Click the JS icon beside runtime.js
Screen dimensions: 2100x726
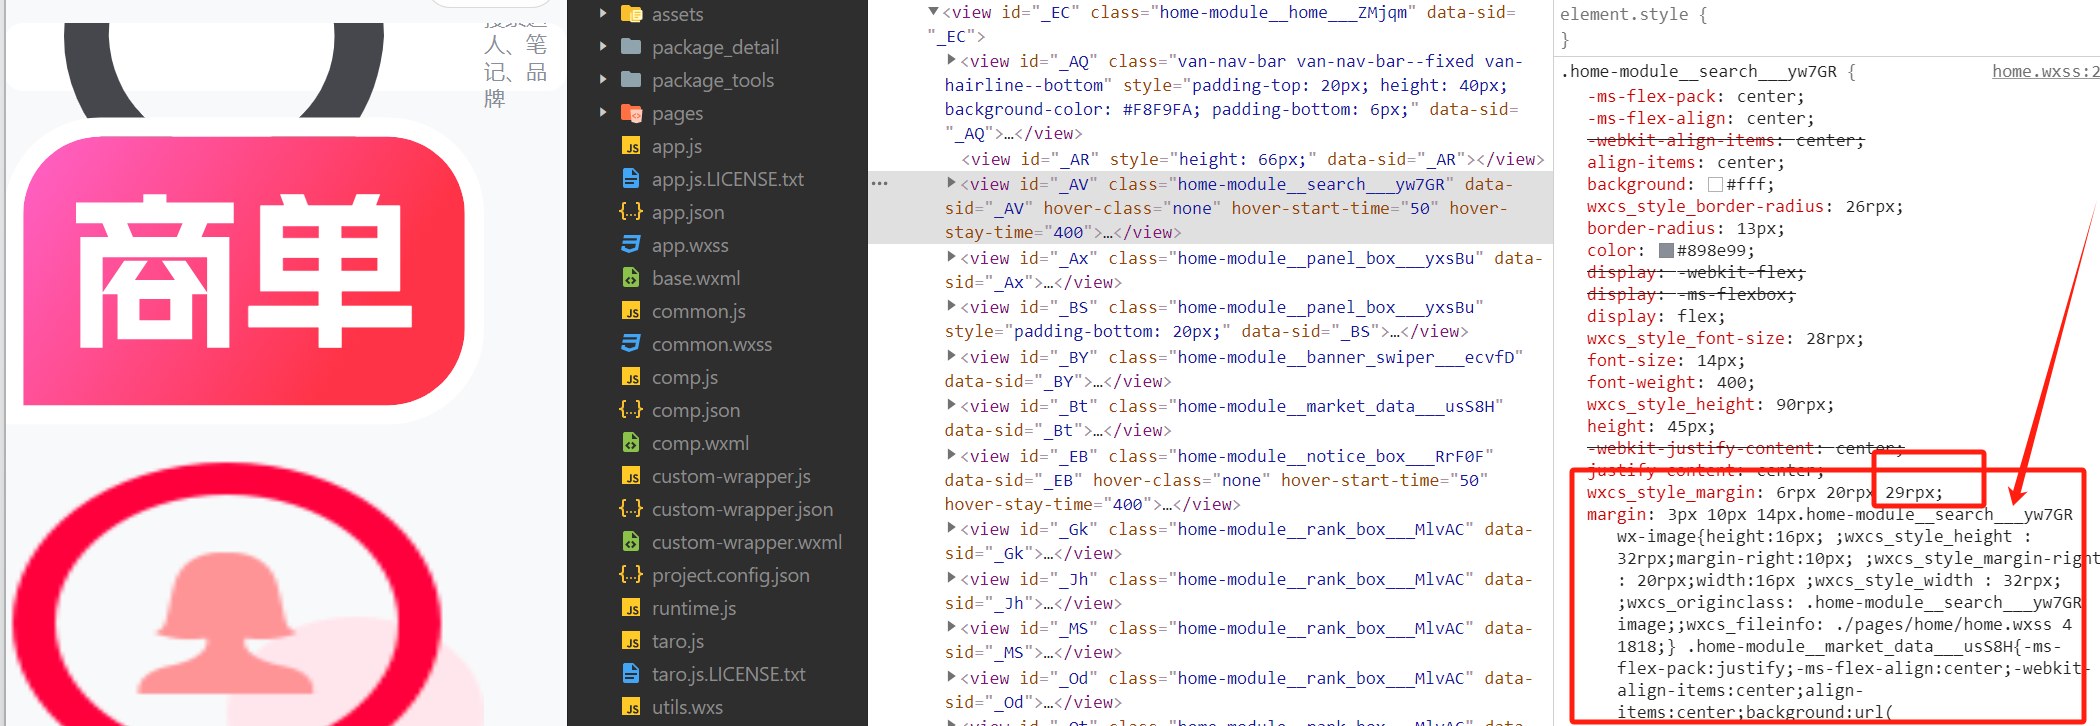point(631,608)
